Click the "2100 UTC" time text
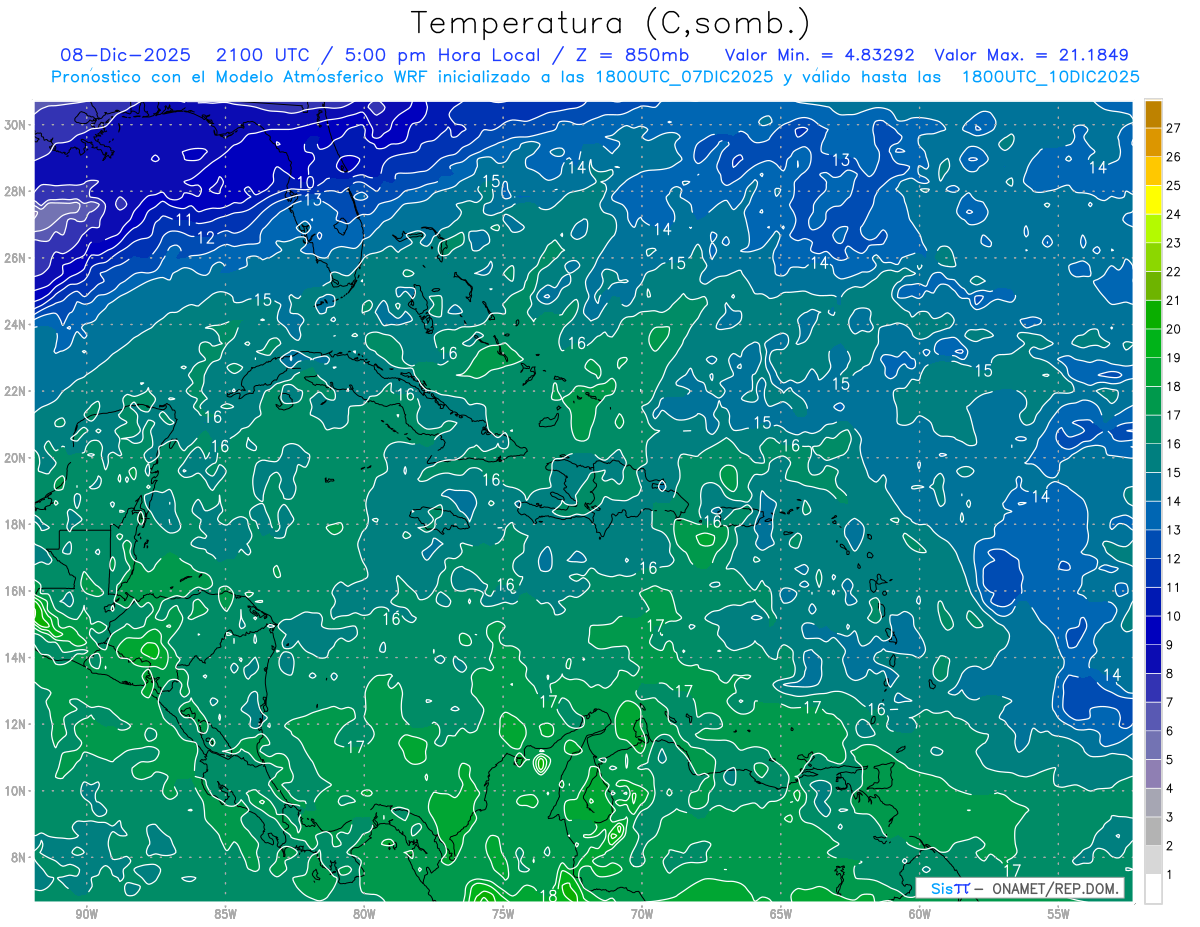1200x927 pixels. pyautogui.click(x=264, y=55)
